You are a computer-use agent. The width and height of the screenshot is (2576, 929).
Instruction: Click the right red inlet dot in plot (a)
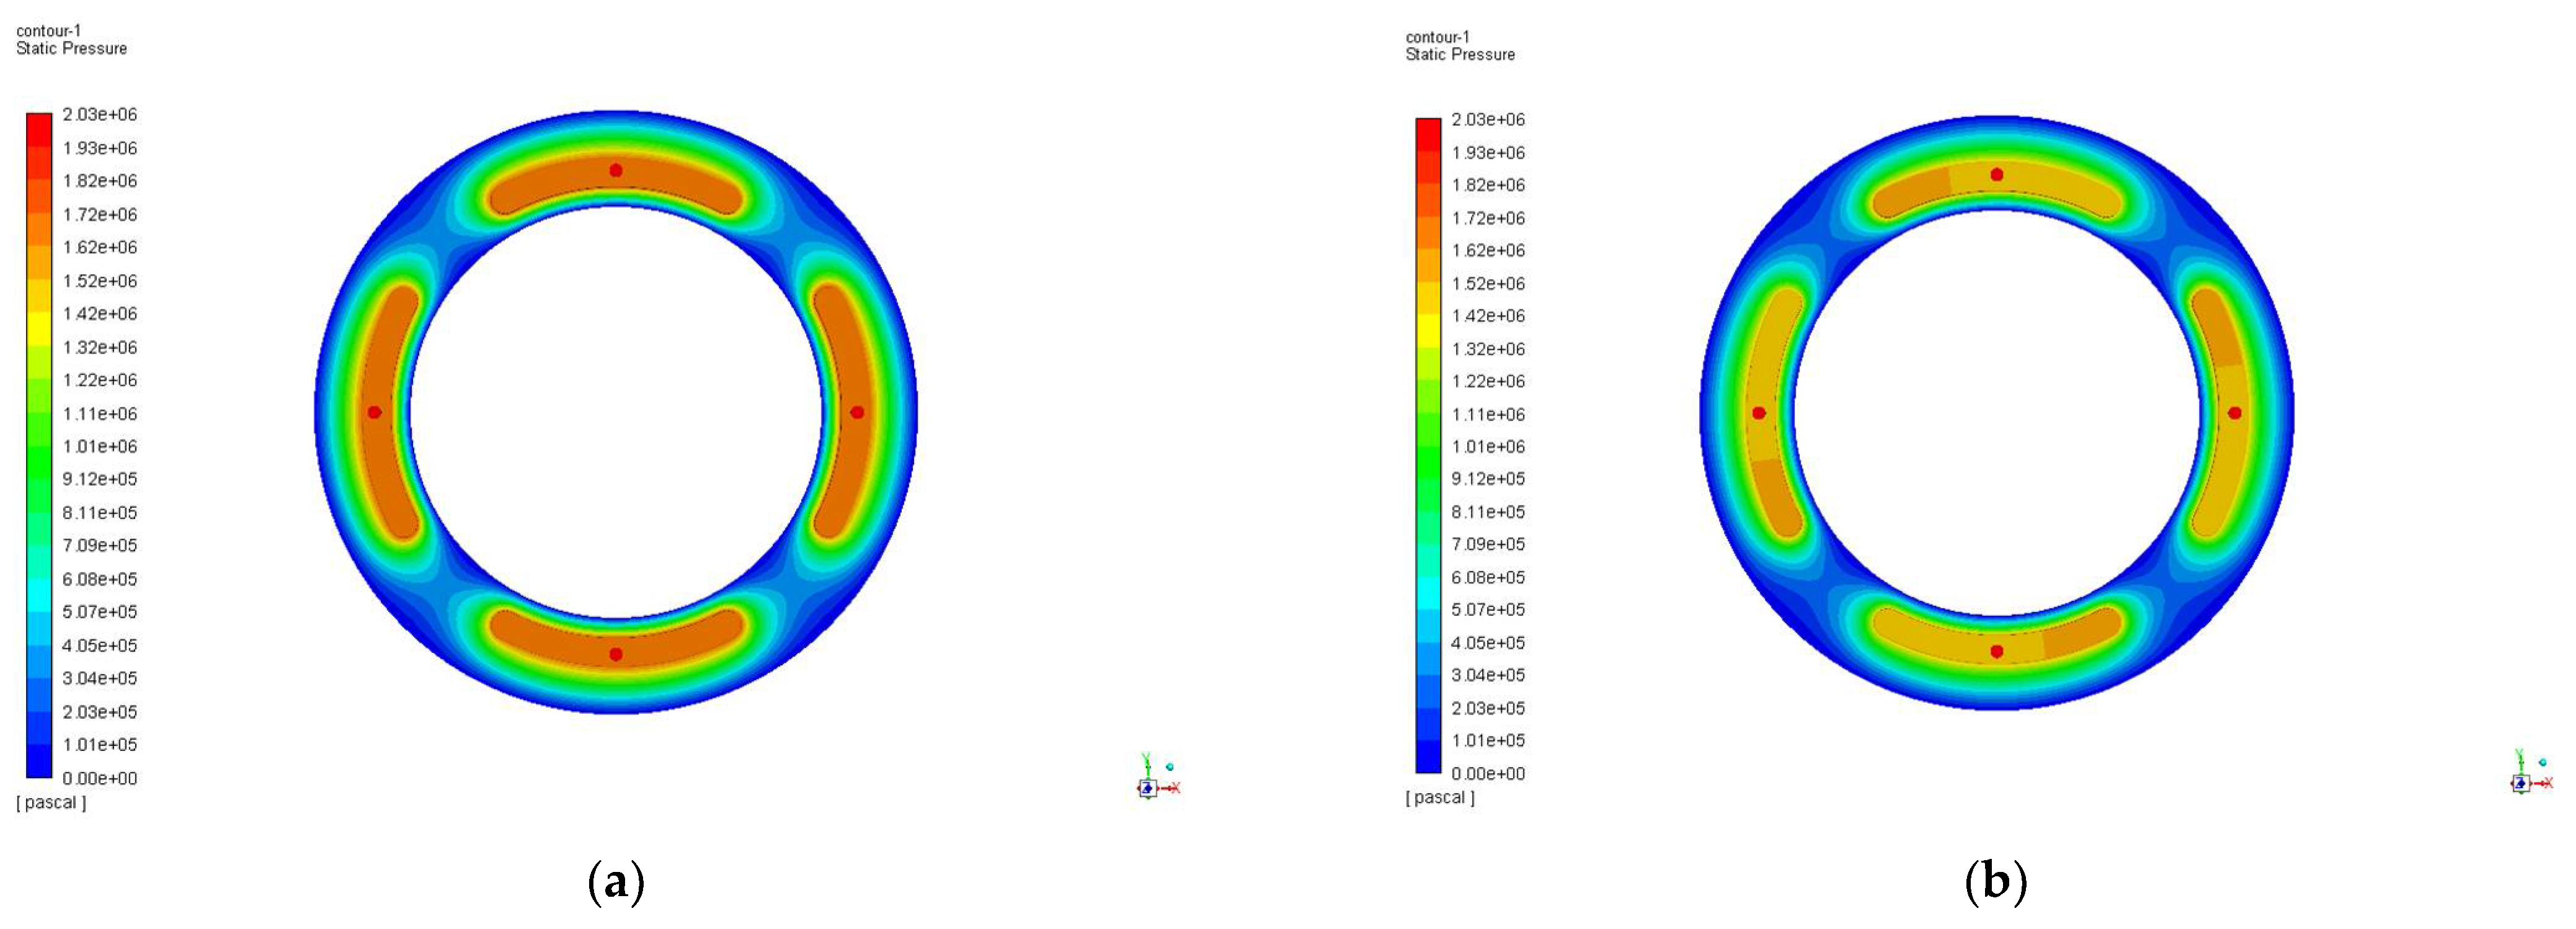[x=857, y=412]
